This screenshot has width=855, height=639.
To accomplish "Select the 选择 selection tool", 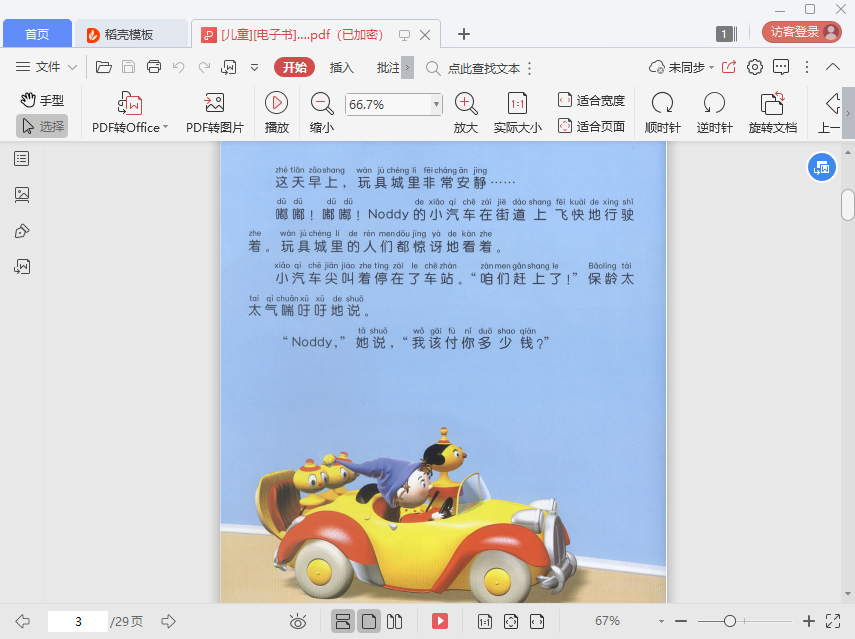I will pos(42,126).
